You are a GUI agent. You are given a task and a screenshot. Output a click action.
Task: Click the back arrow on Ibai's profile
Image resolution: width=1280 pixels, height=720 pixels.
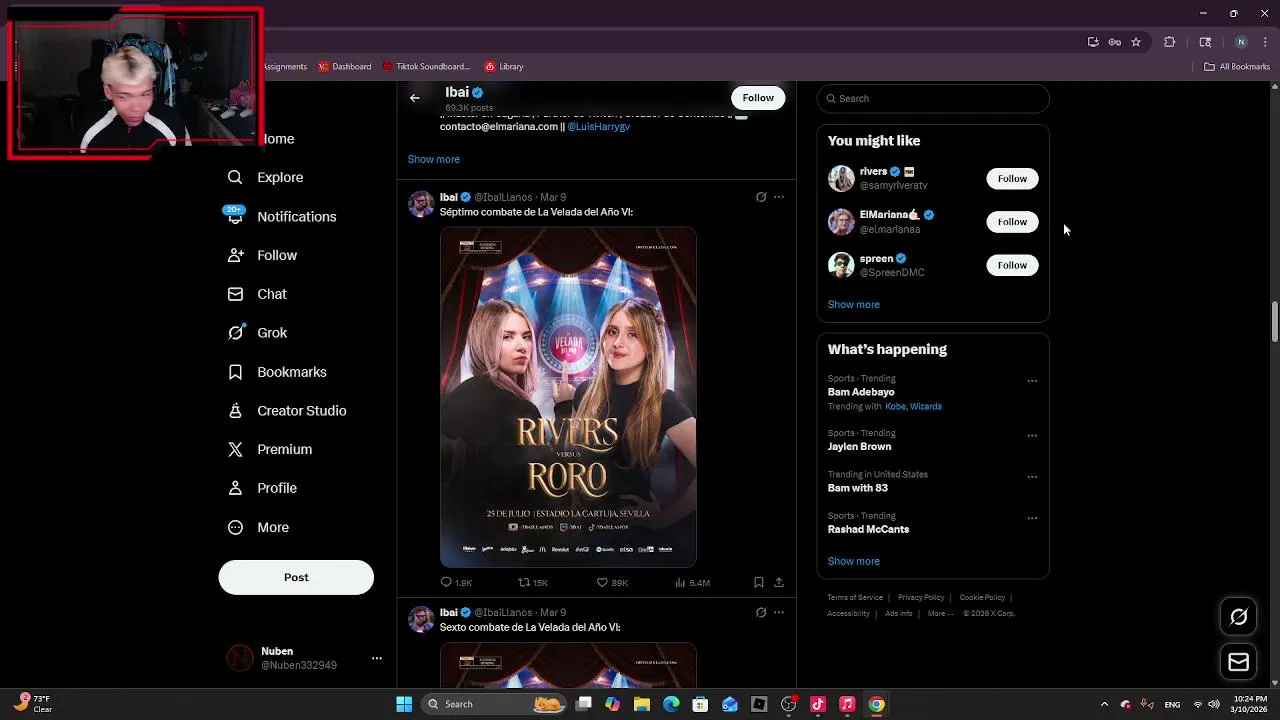coord(415,98)
